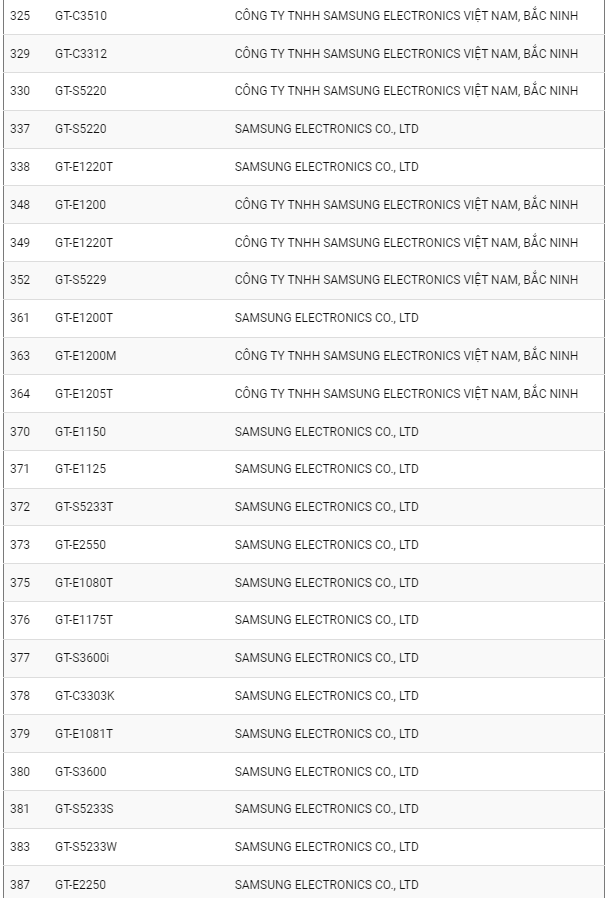Click model GT-S5233W in row 383
Image resolution: width=609 pixels, height=898 pixels.
(86, 847)
